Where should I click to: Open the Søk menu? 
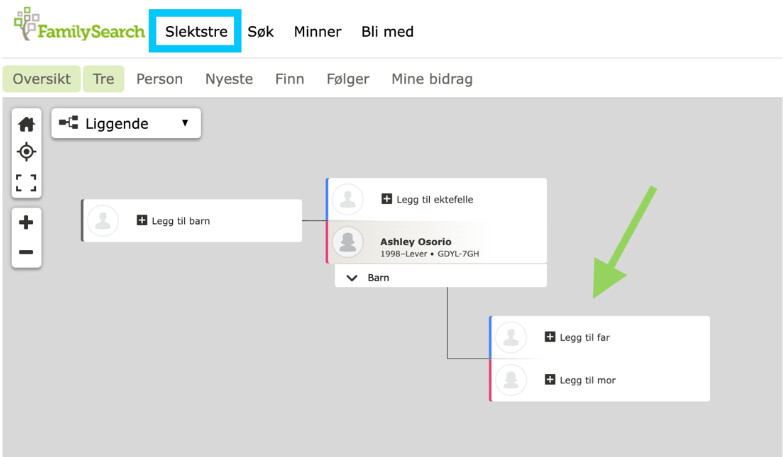coord(261,31)
